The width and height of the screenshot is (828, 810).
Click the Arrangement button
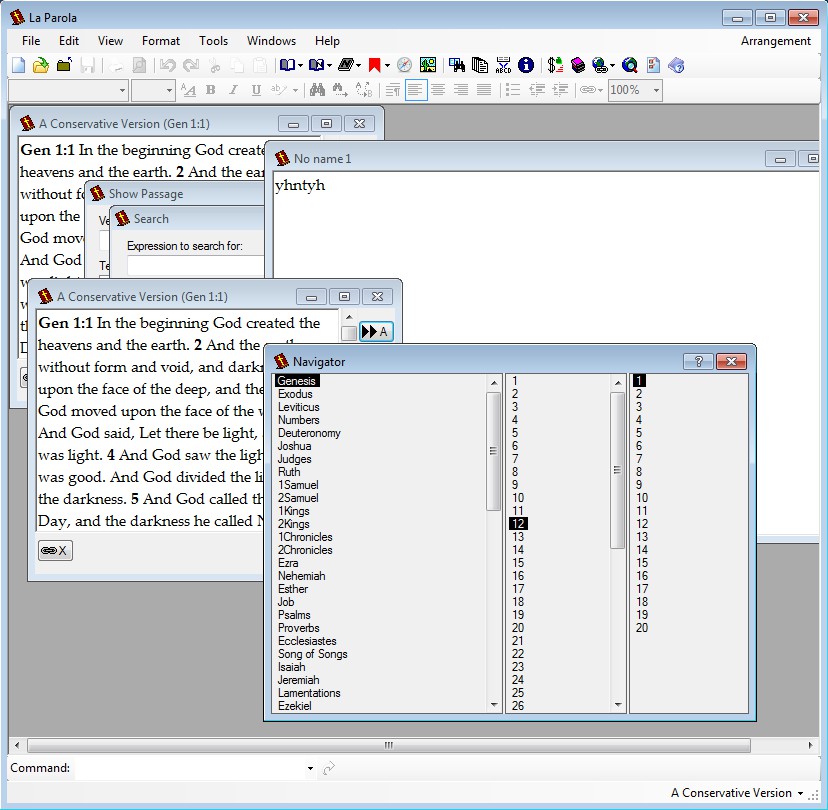(775, 41)
